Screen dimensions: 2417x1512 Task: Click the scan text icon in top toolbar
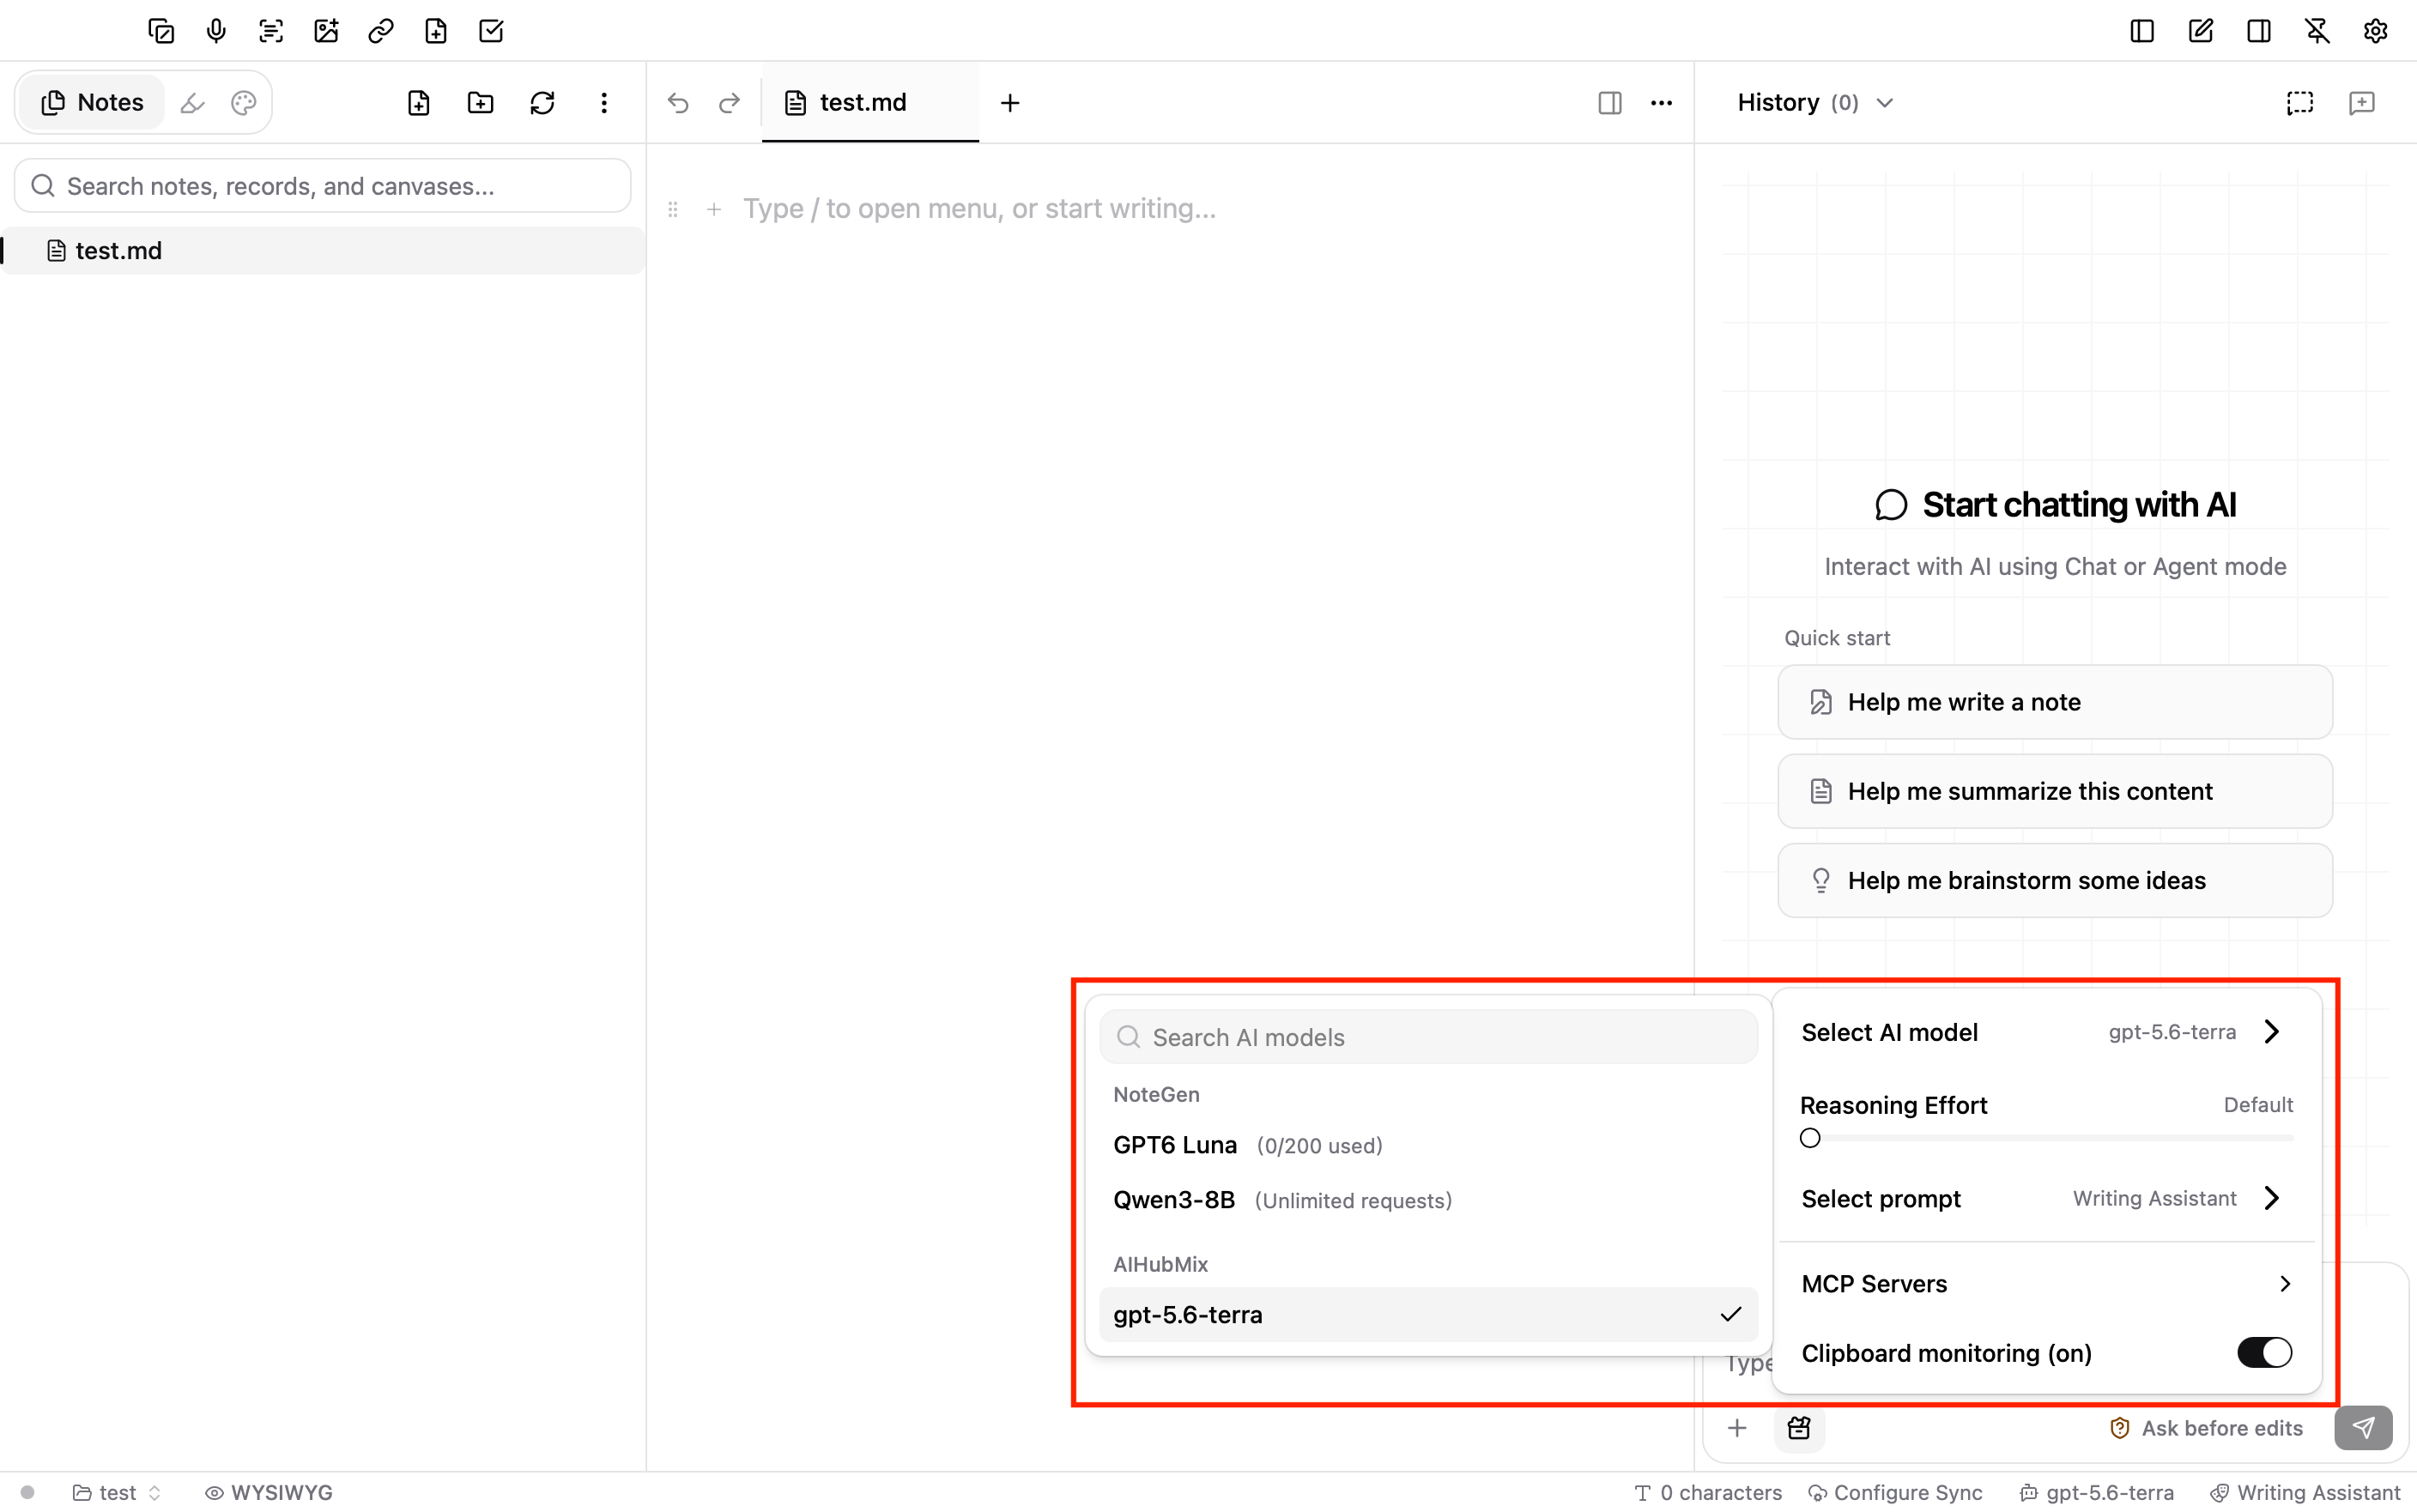[x=271, y=31]
